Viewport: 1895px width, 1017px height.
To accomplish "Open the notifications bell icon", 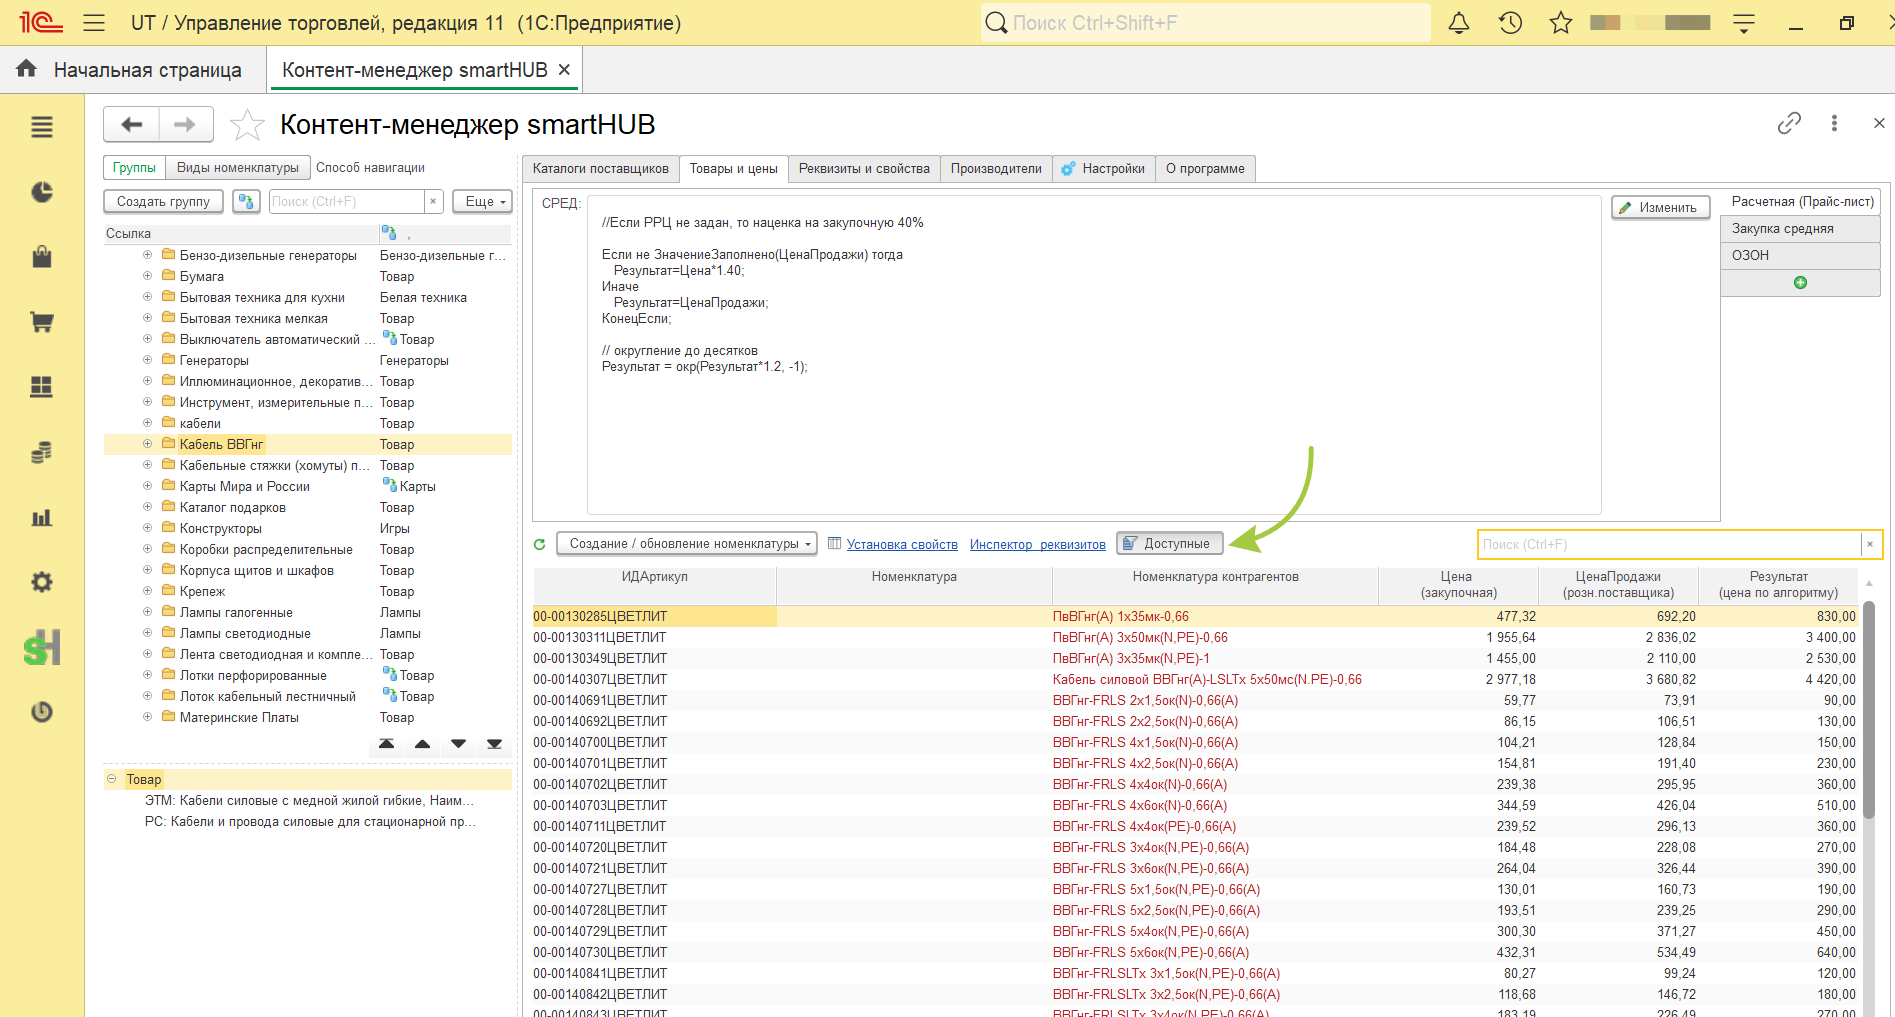I will point(1459,23).
